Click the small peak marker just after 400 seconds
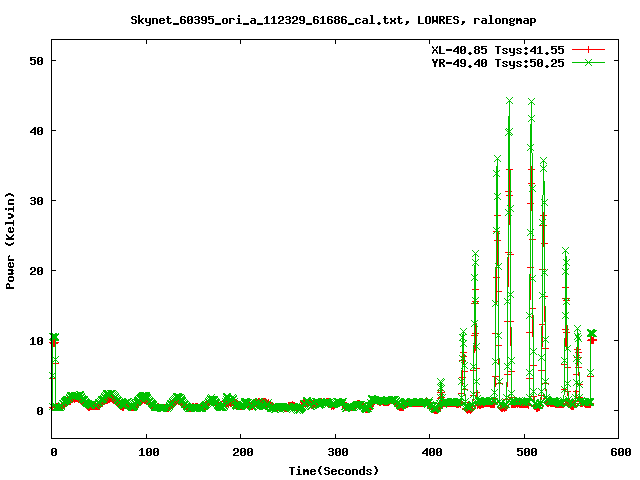 click(x=441, y=383)
